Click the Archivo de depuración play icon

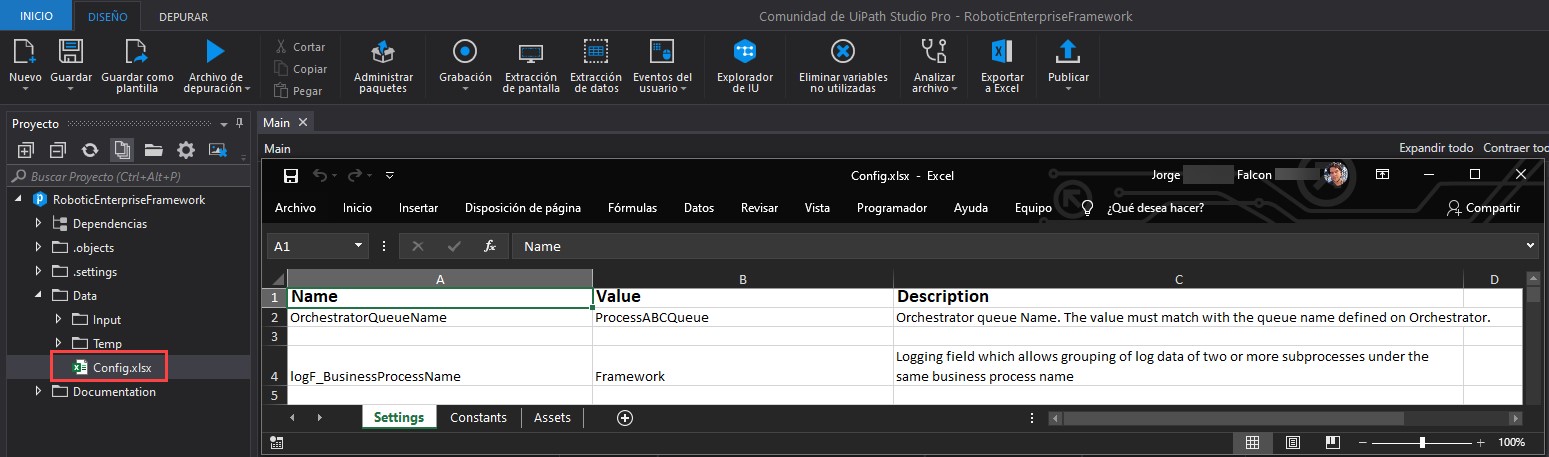(215, 51)
